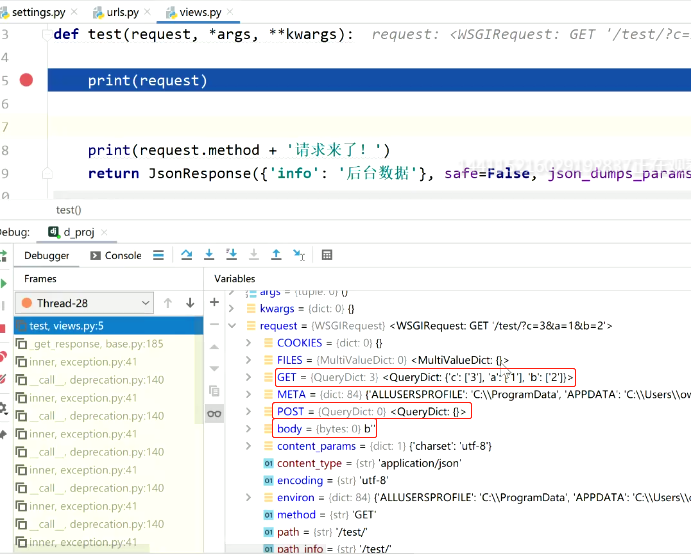Expand the content_params entry
The width and height of the screenshot is (691, 554).
(x=249, y=446)
